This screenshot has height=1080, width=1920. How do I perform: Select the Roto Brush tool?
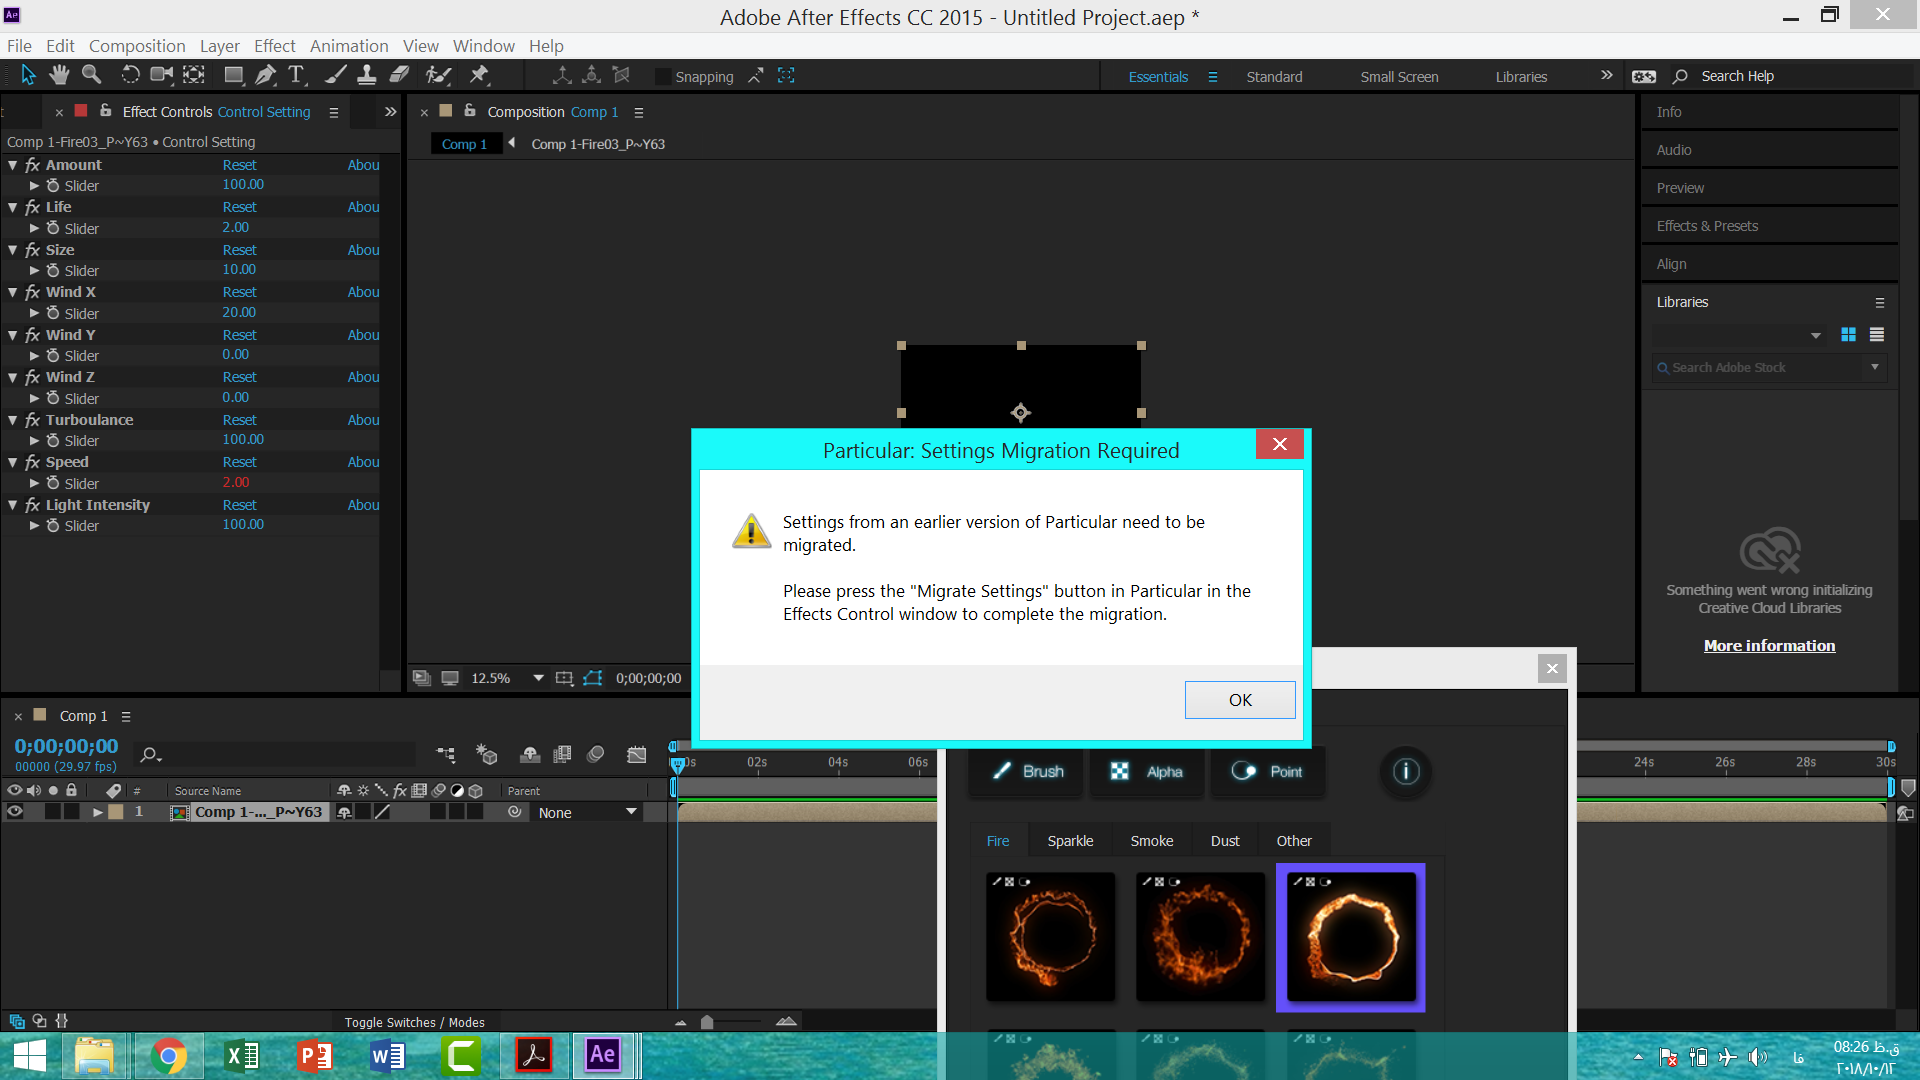(x=438, y=75)
